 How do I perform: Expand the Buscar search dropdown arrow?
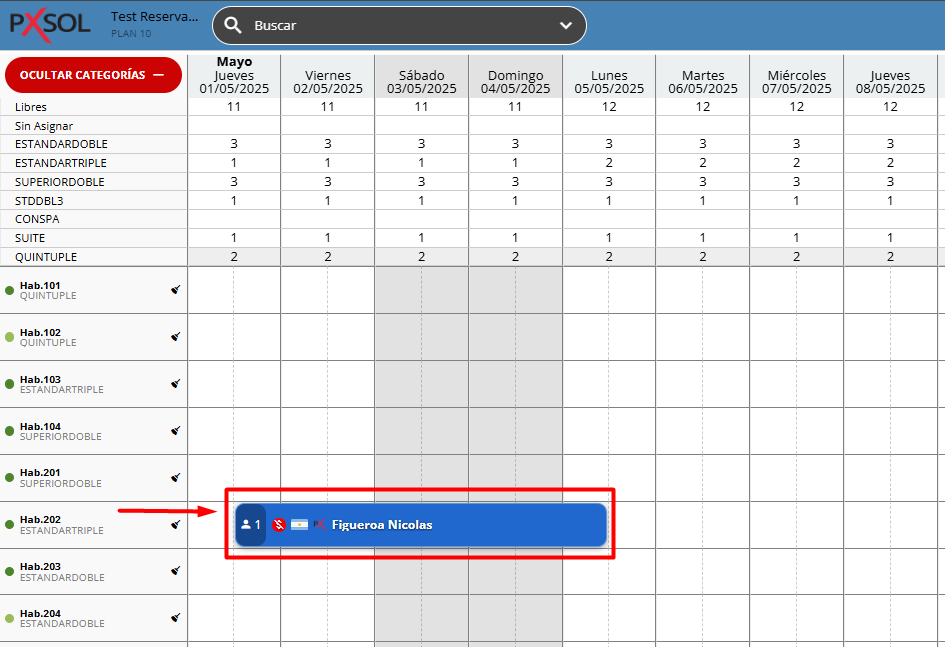click(566, 26)
